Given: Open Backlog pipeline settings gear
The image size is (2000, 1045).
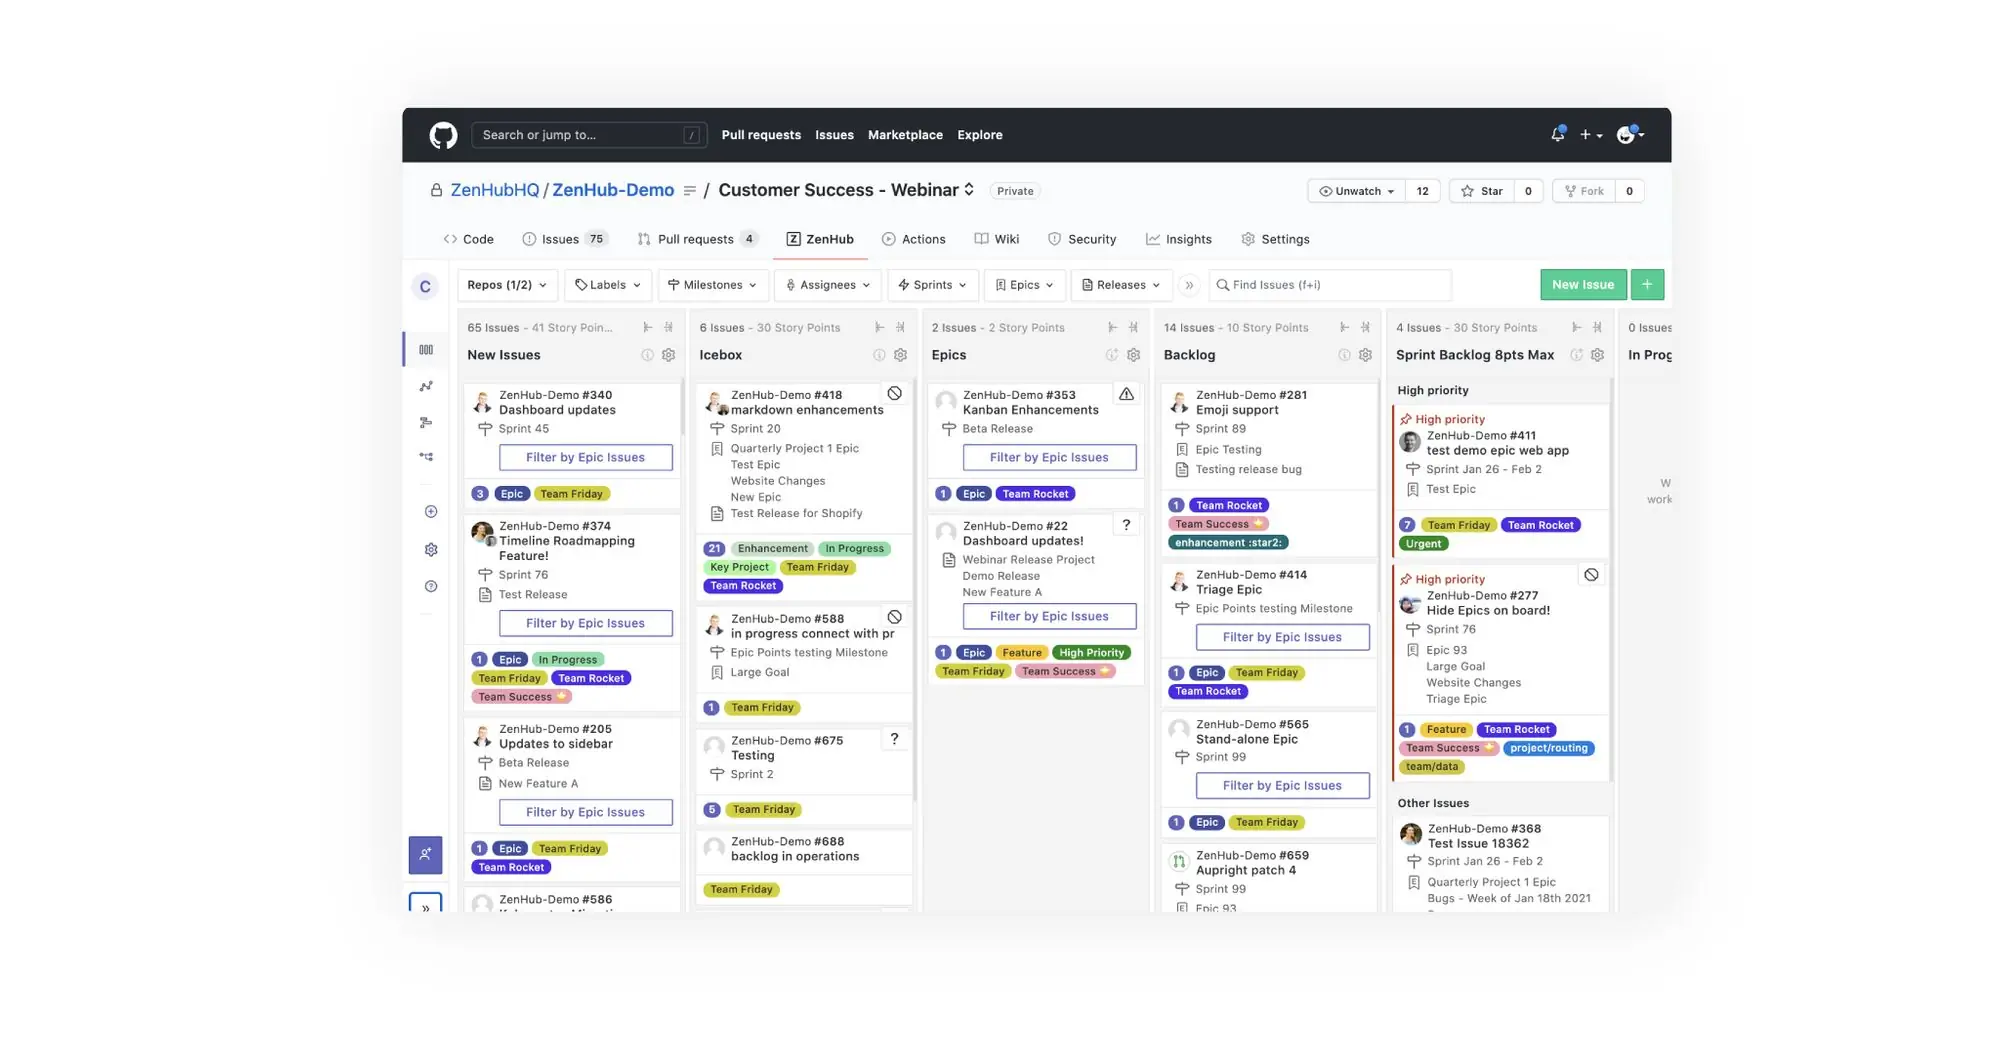Looking at the screenshot, I should [1365, 355].
